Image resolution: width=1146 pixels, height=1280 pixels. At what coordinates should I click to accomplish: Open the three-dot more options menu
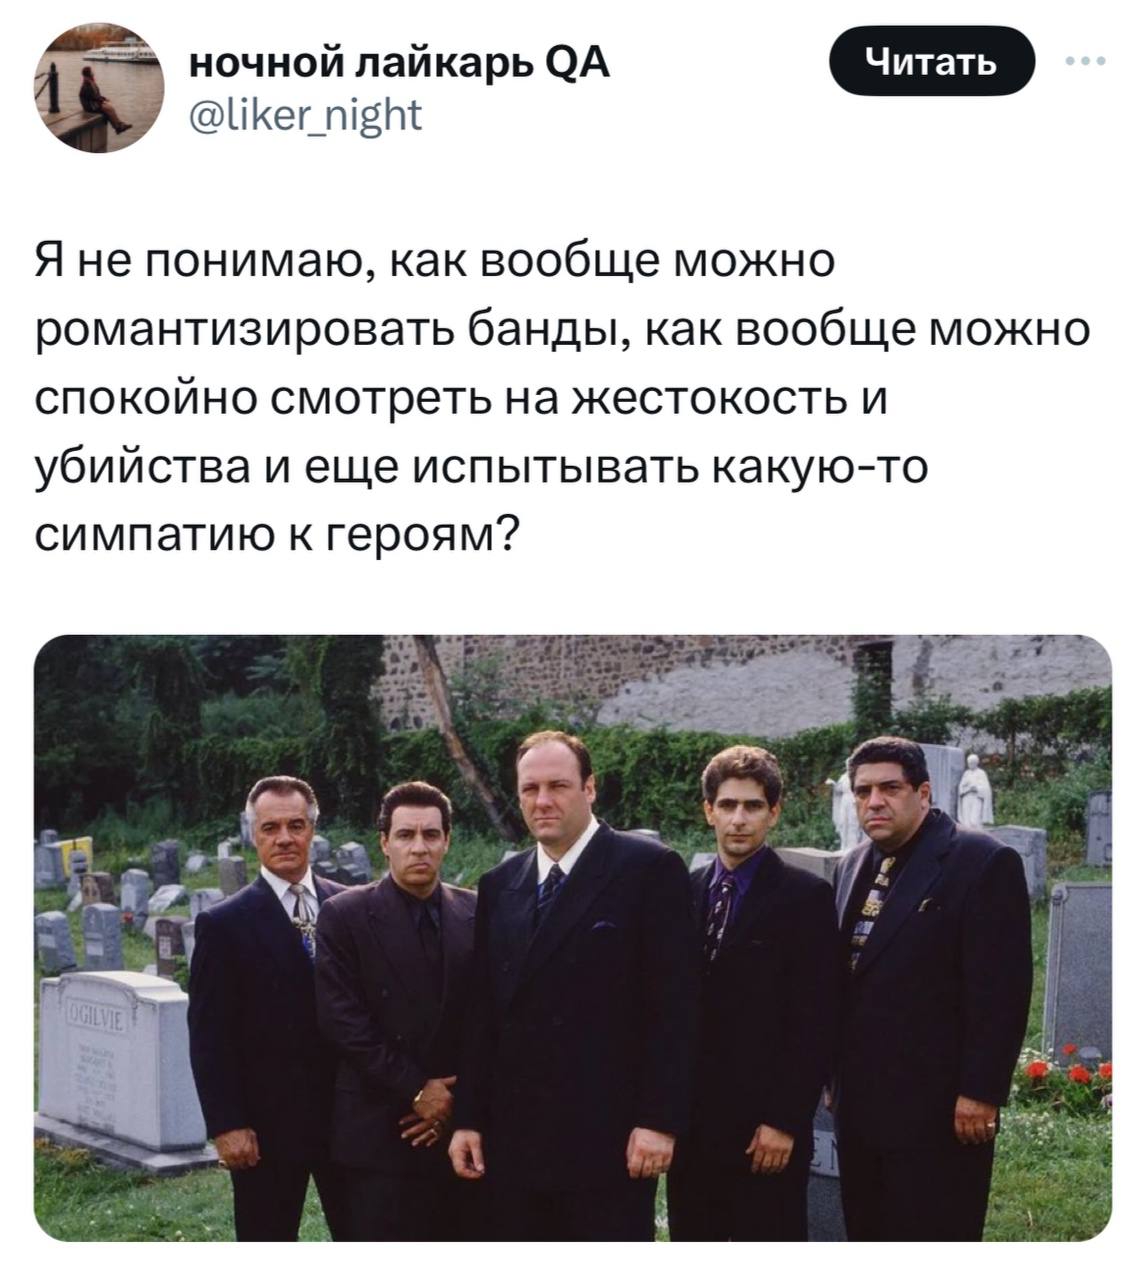point(1085,62)
